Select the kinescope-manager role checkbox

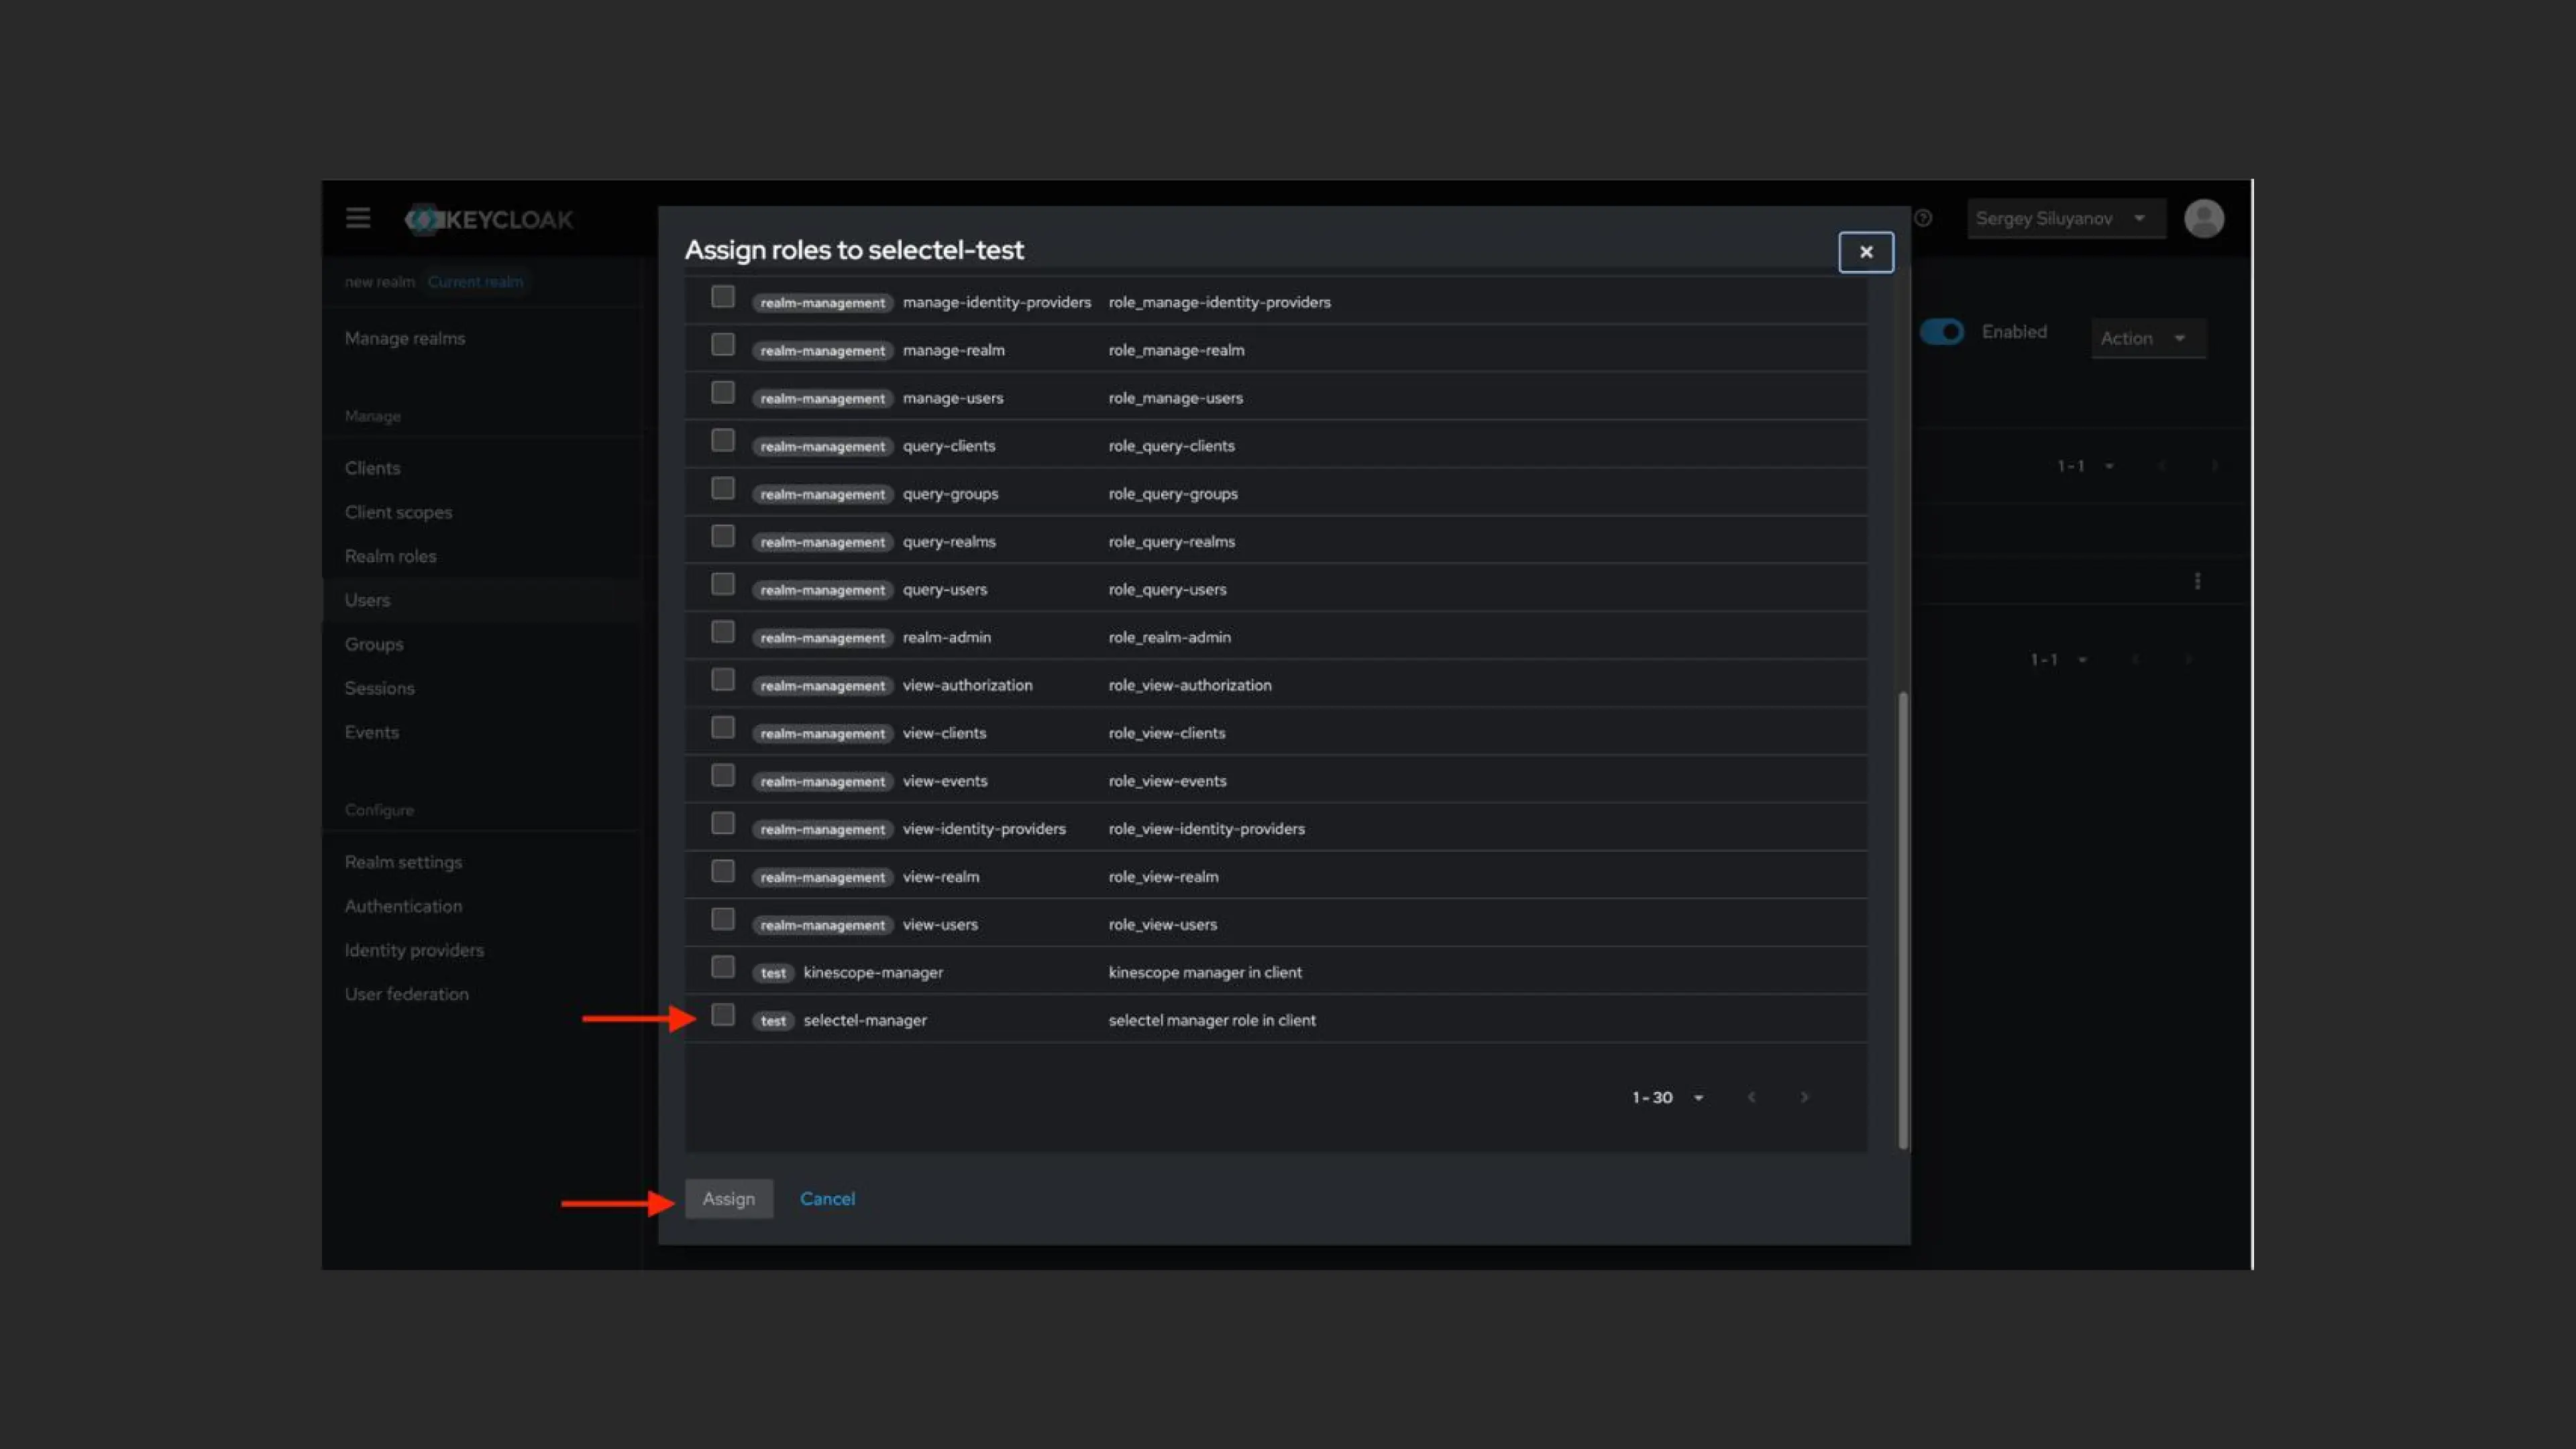click(x=723, y=967)
